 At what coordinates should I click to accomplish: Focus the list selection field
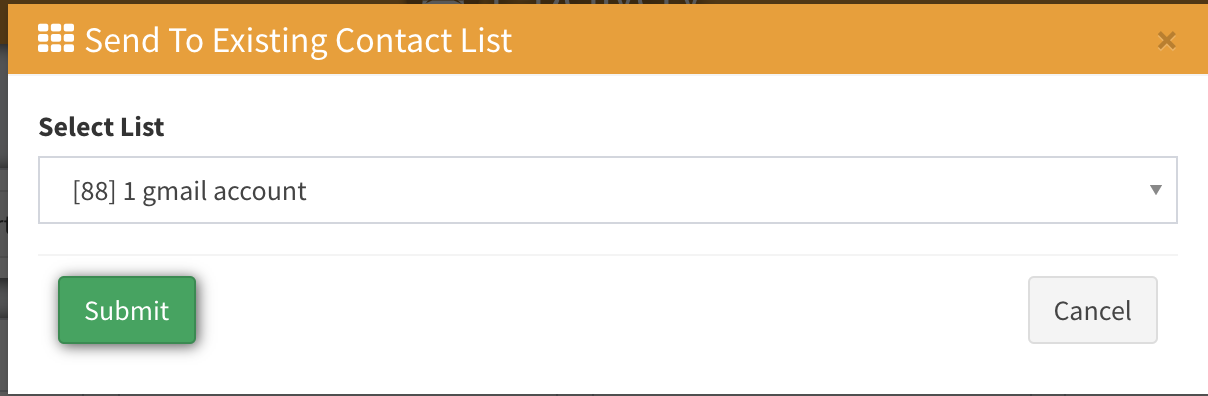[x=608, y=189]
